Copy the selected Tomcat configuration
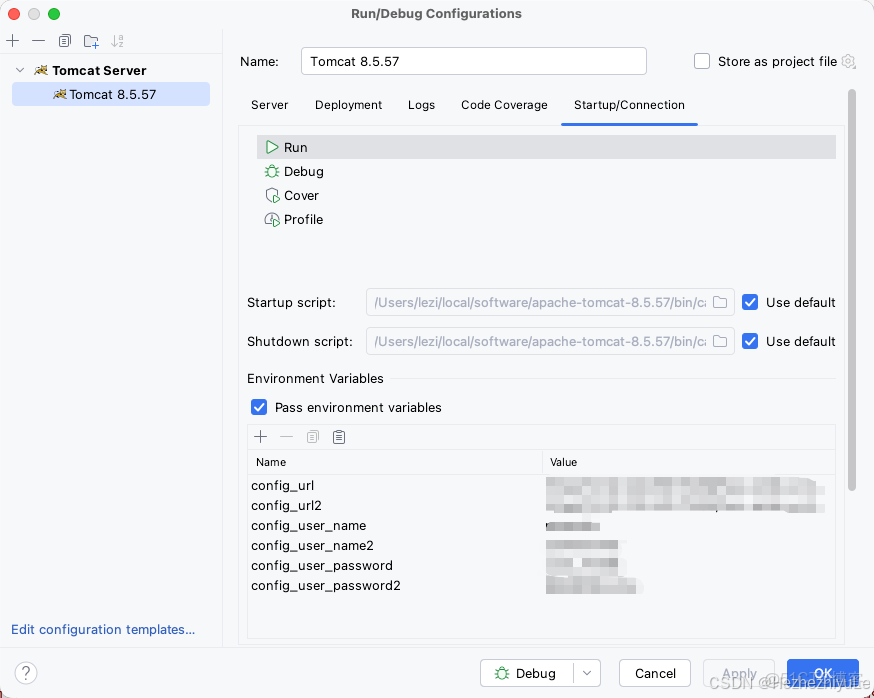 click(x=63, y=41)
